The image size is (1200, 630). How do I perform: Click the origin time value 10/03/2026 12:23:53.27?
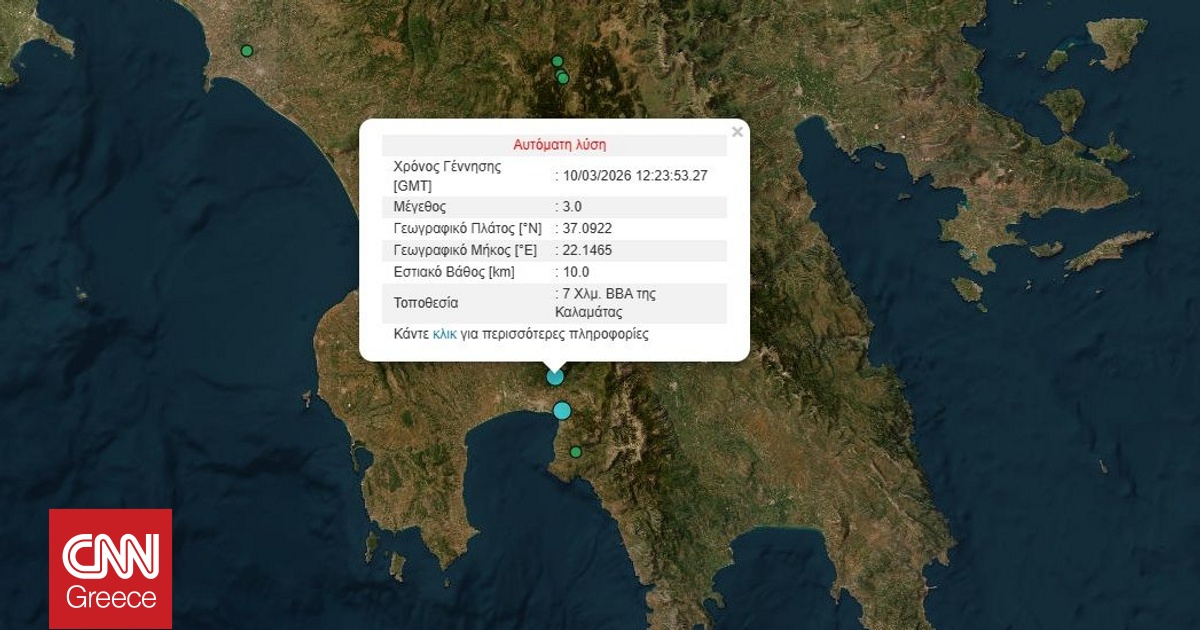coord(635,176)
